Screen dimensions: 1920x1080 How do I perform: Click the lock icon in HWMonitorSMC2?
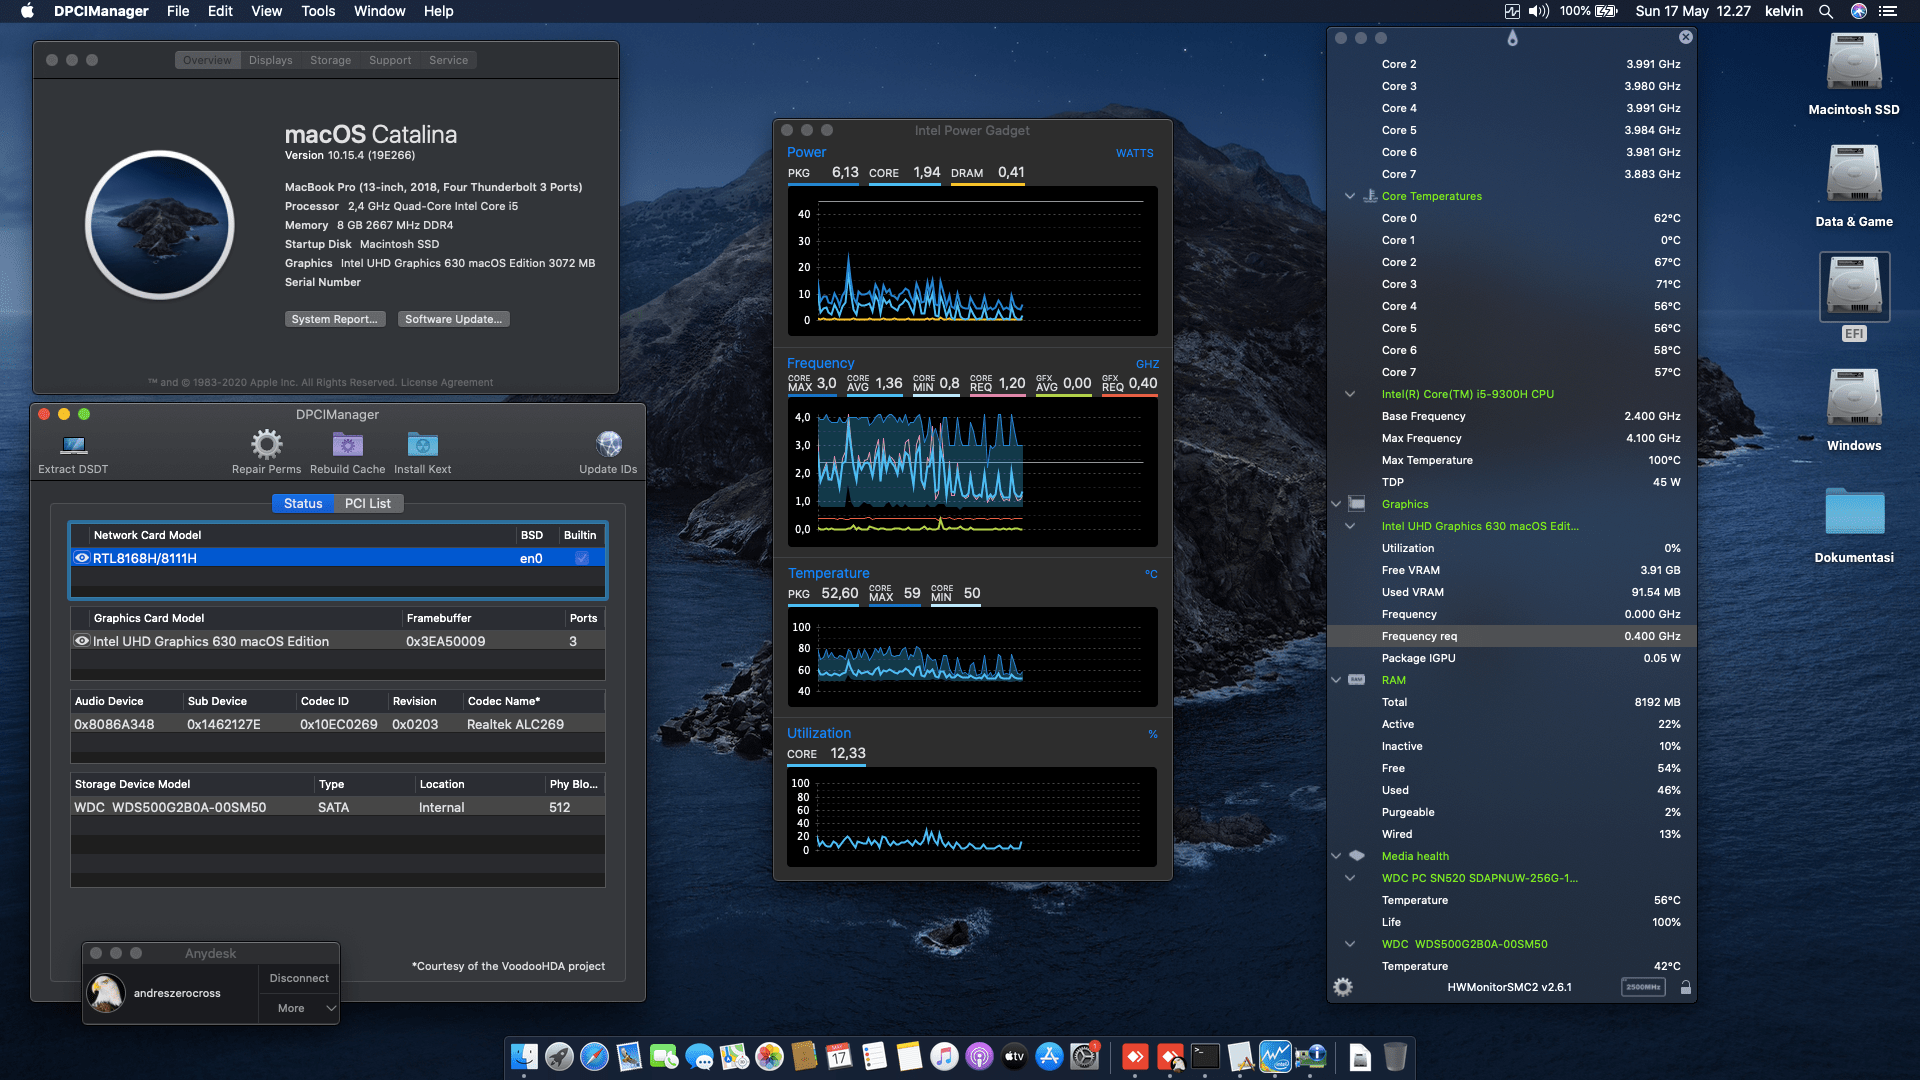click(x=1686, y=987)
